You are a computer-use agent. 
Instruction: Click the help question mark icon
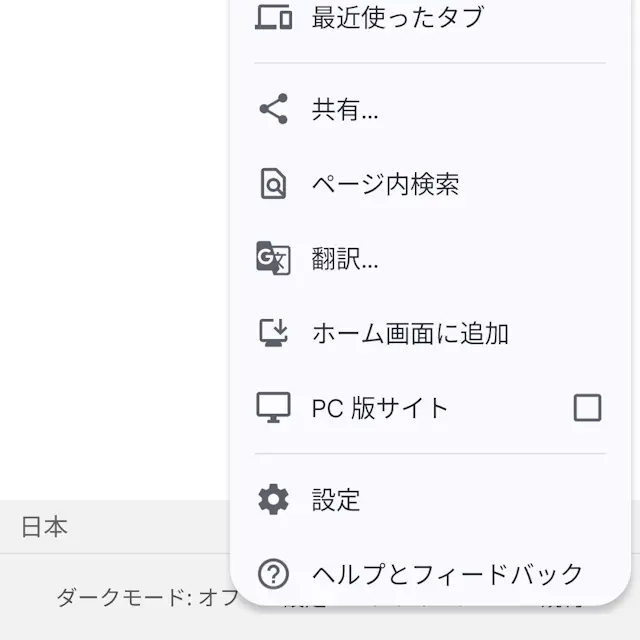coord(273,574)
